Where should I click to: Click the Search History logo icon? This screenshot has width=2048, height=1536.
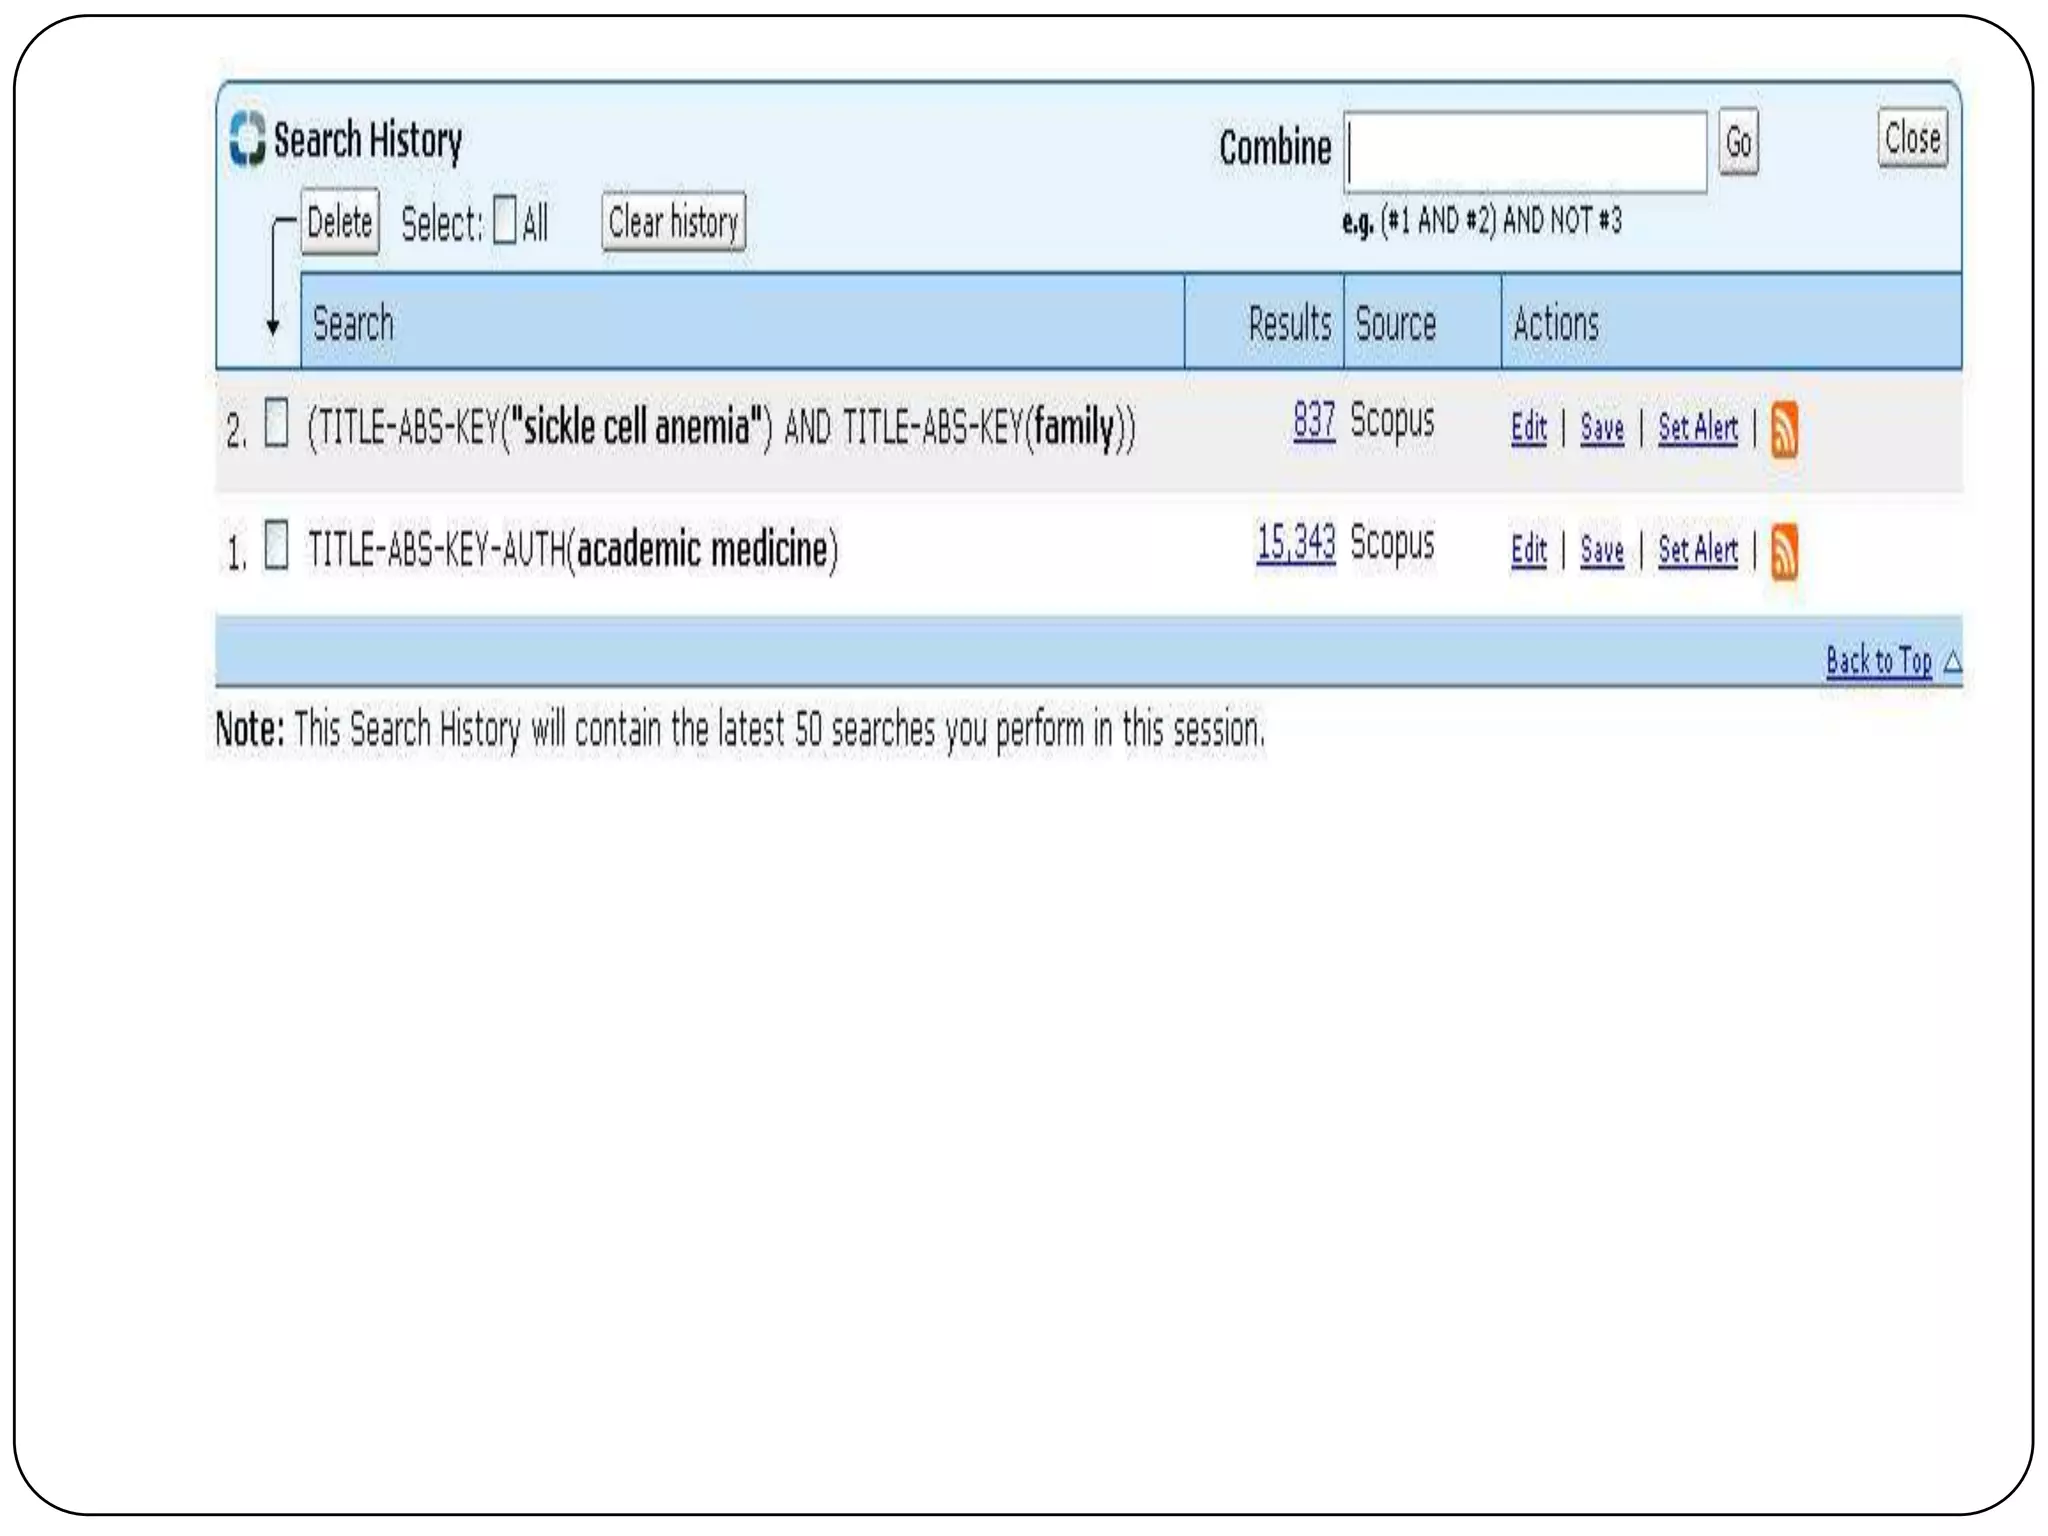247,139
